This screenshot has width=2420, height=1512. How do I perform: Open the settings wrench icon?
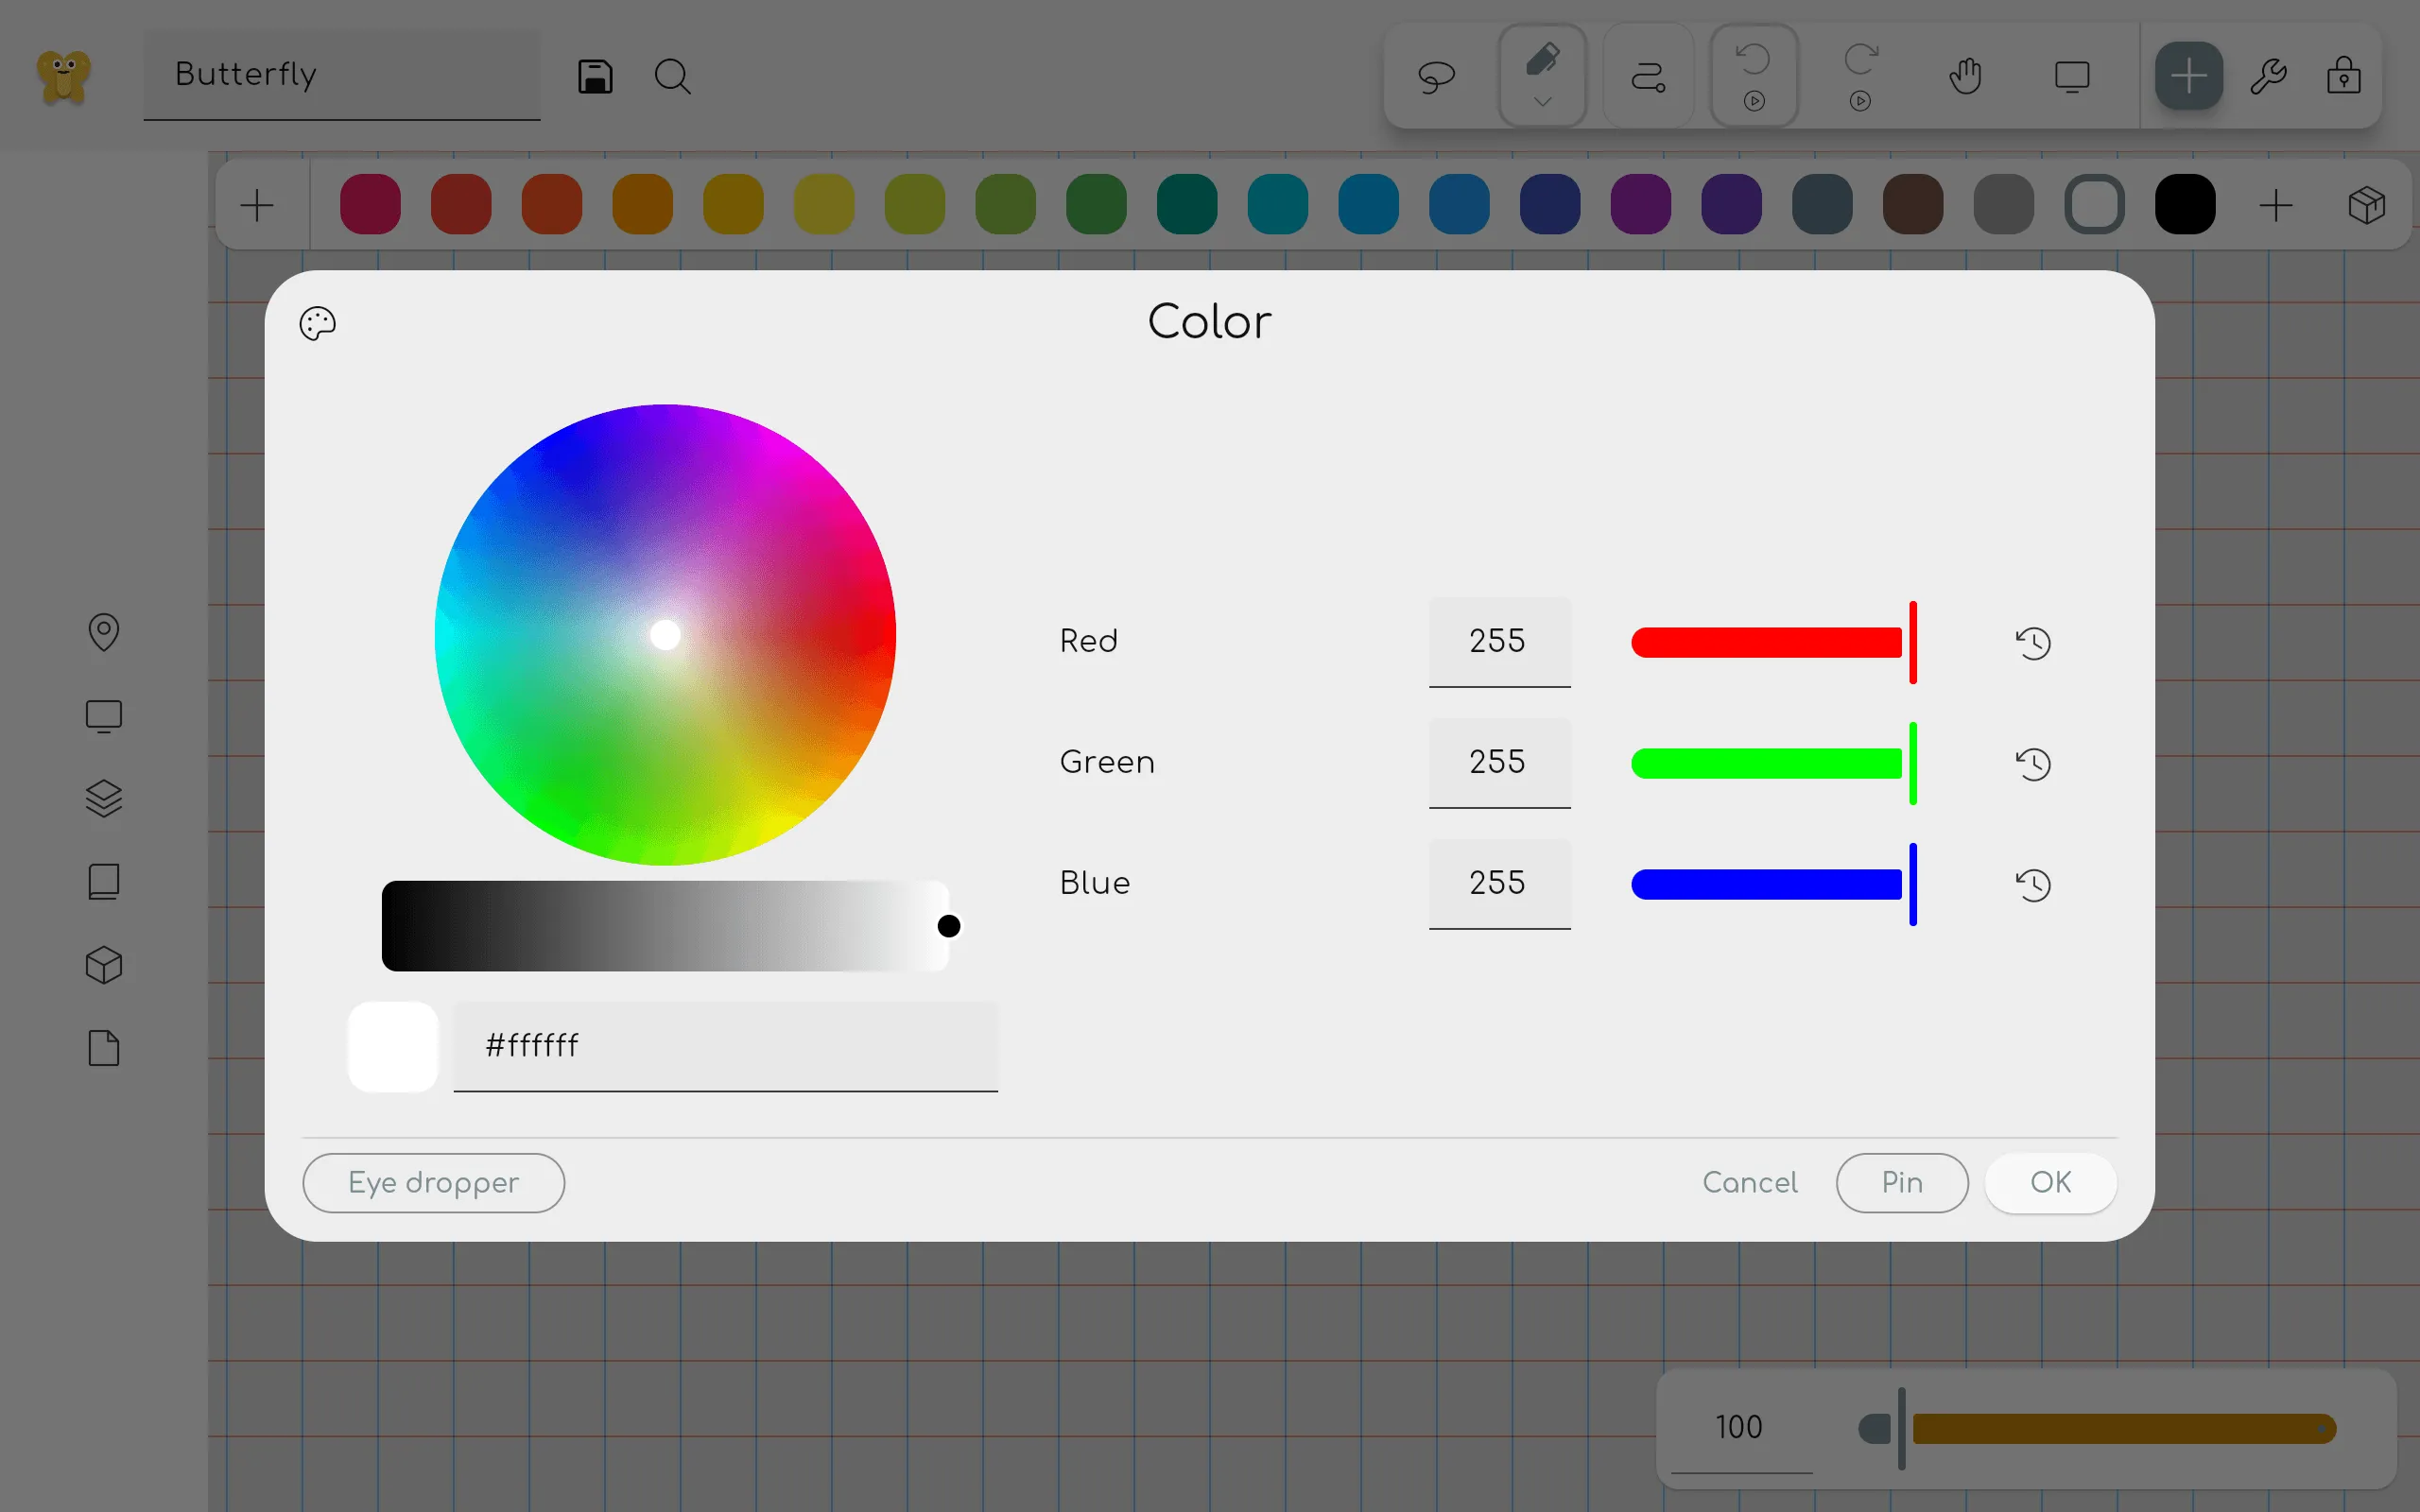pos(2269,75)
